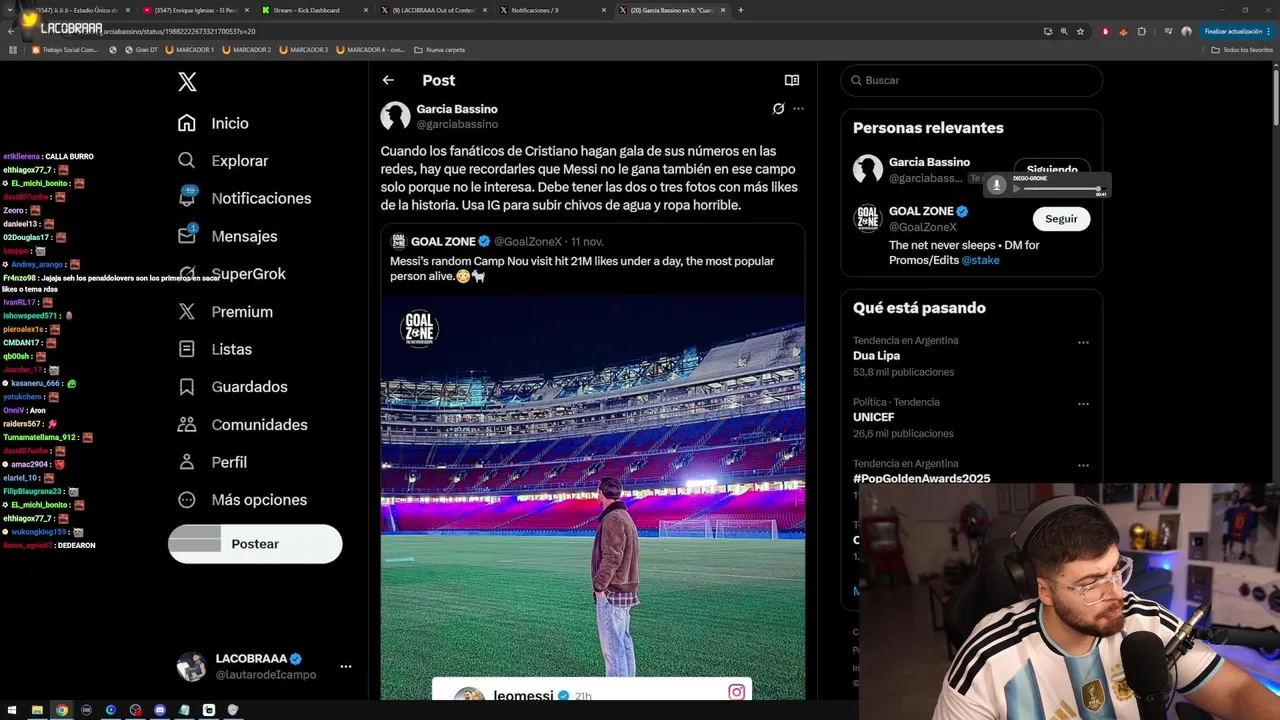The image size is (1280, 720).
Task: Open Más opciones menu
Action: point(242,500)
